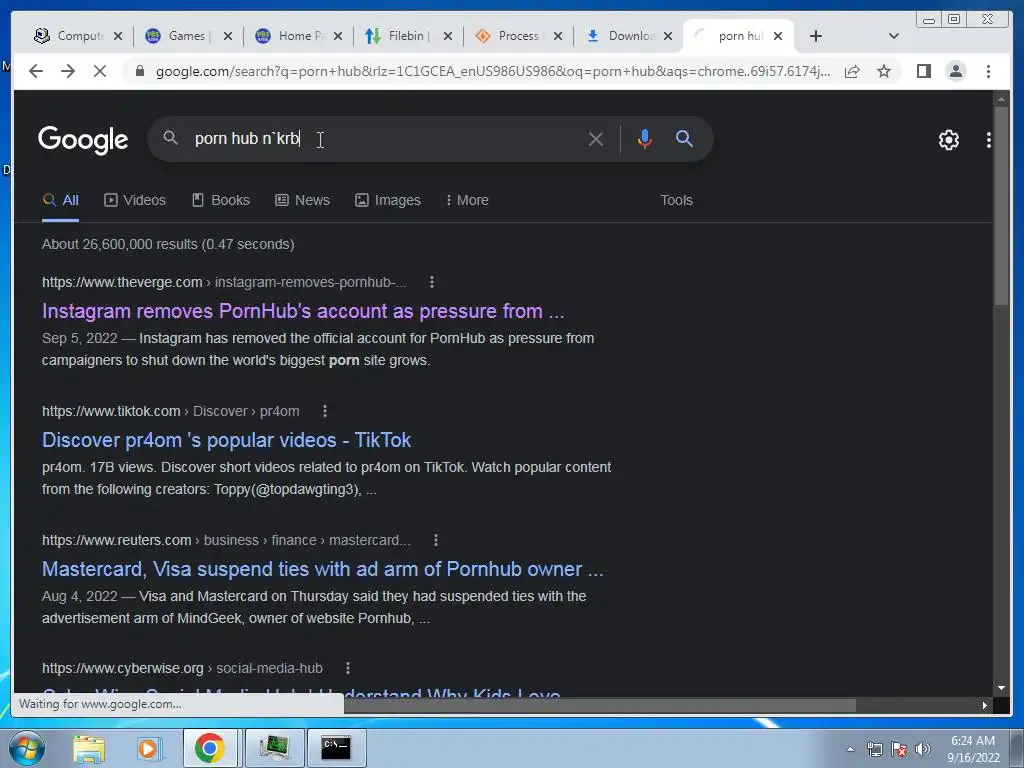The image size is (1024, 768).
Task: Start voice search with microphone icon
Action: pos(645,139)
